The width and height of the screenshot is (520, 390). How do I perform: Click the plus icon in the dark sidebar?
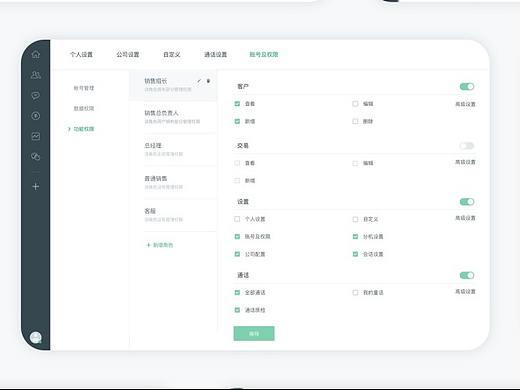(x=36, y=187)
